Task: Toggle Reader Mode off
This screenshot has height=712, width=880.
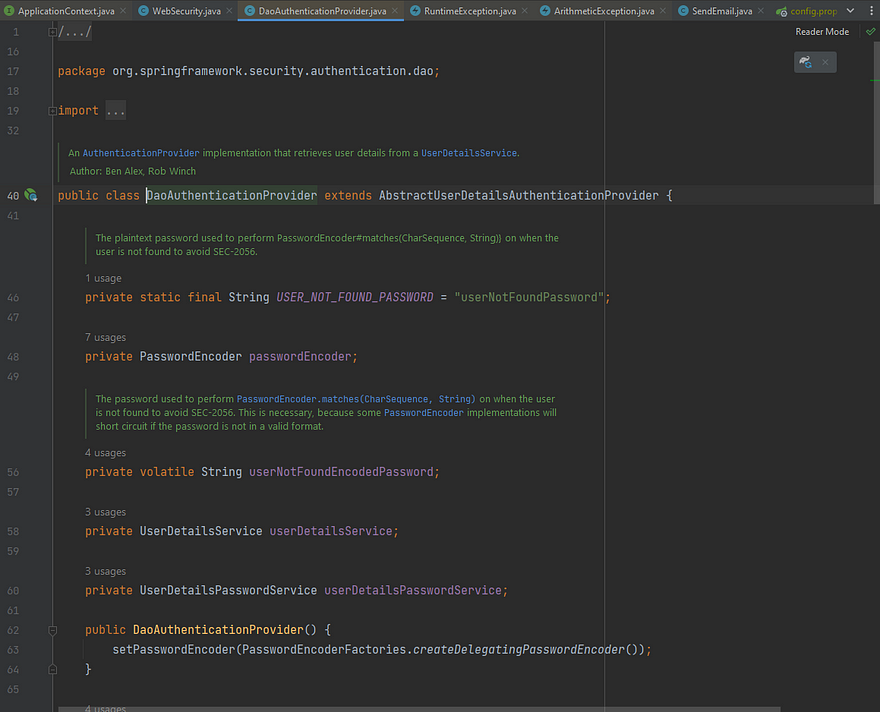Action: click(x=821, y=31)
